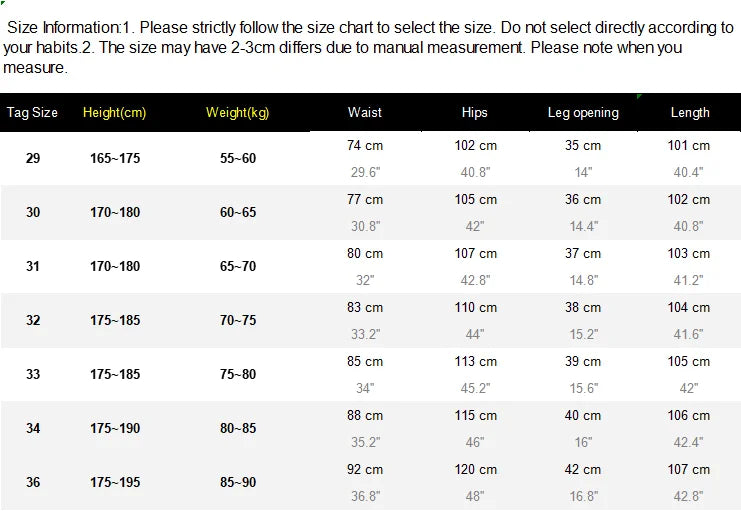Screen dimensions: 741x511
Task: Click the 107 cm length value
Action: (x=689, y=470)
